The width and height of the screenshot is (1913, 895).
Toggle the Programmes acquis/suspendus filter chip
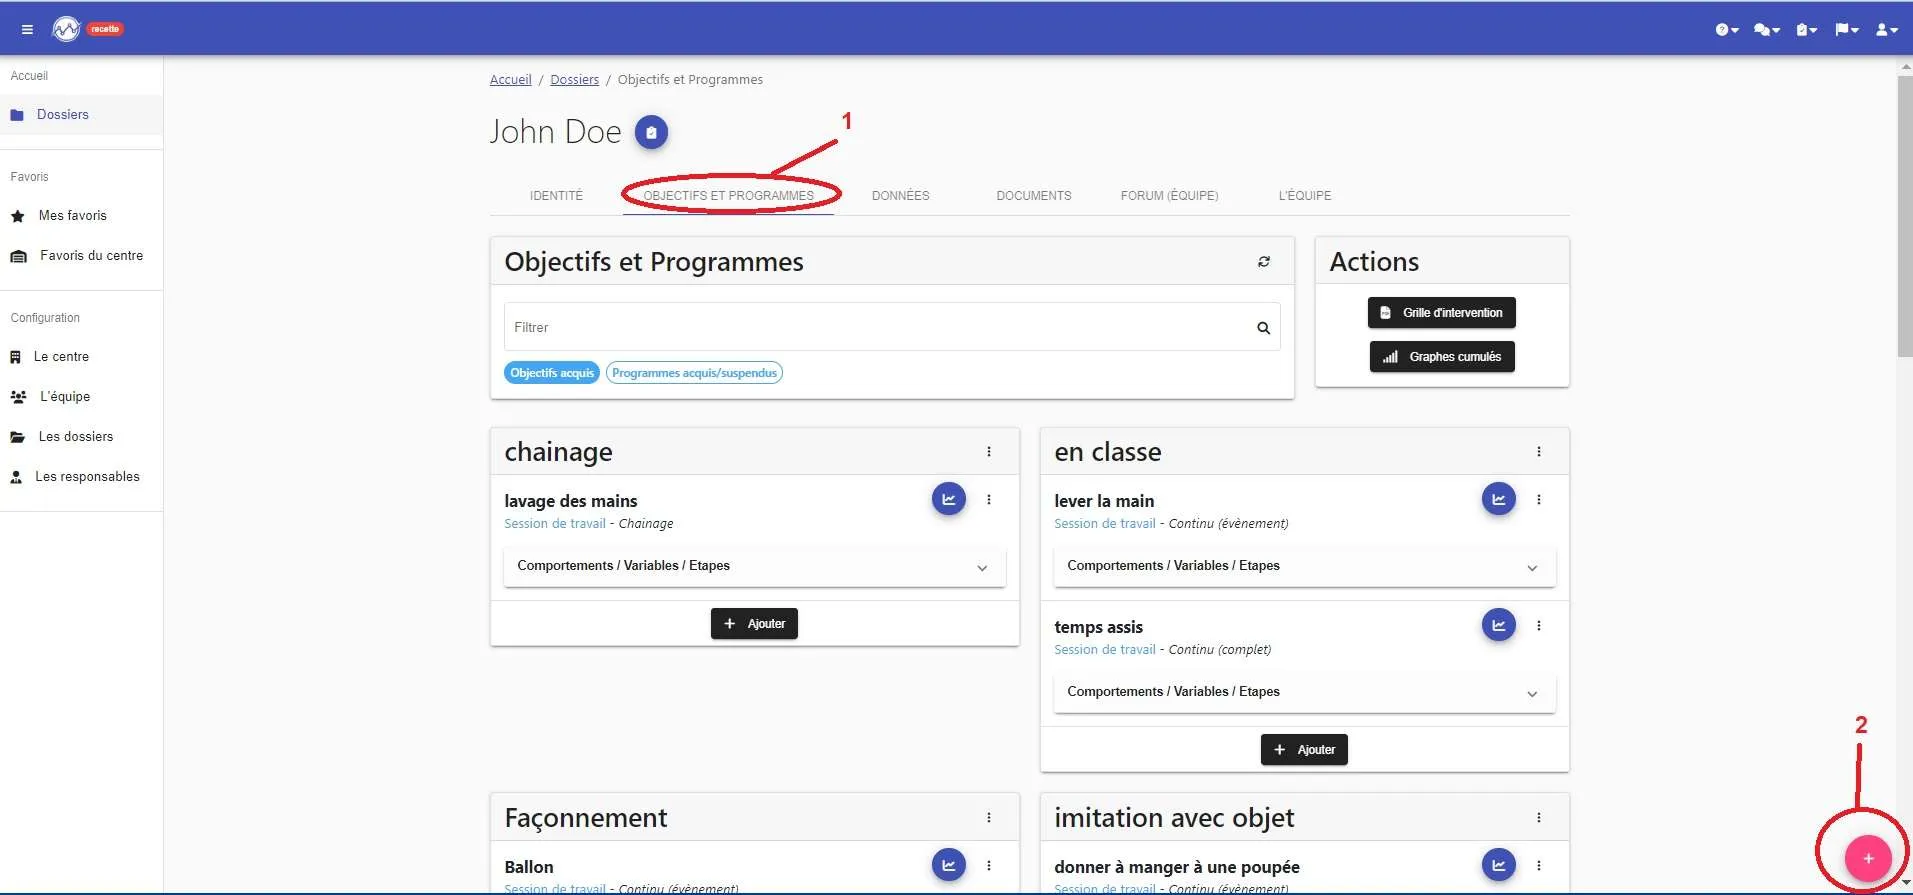694,373
